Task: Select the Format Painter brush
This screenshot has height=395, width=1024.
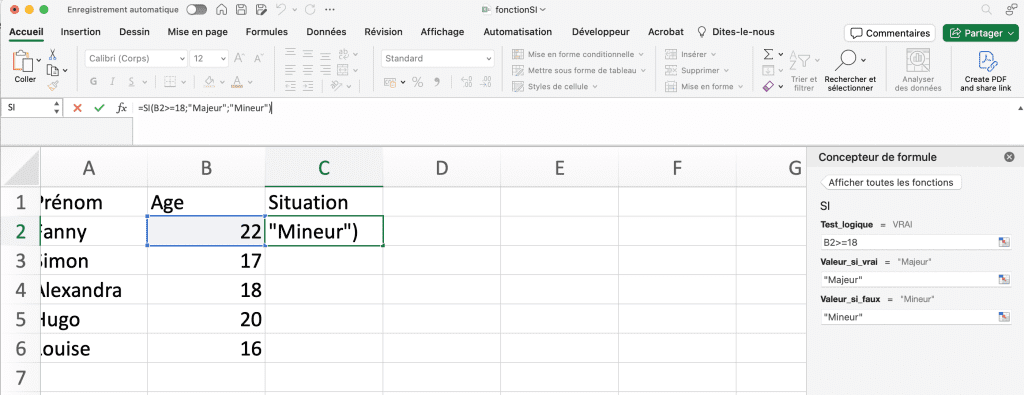Action: [x=53, y=86]
